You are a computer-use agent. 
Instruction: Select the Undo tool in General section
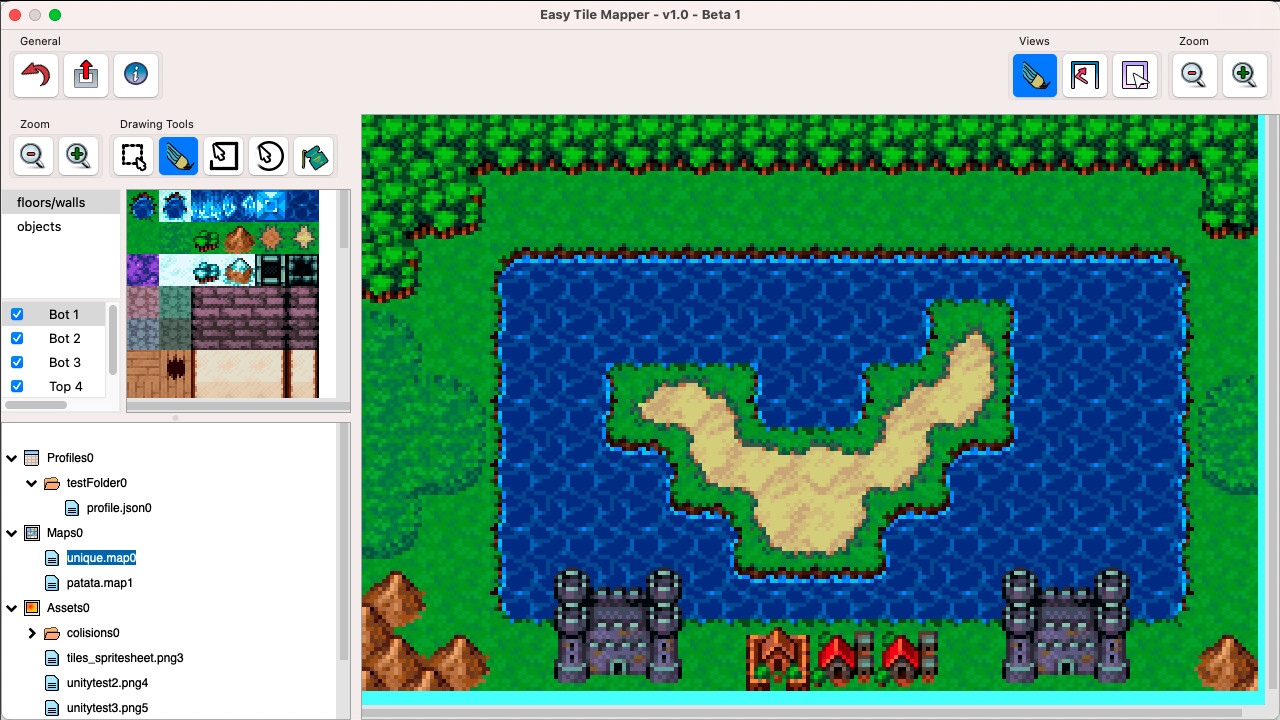click(x=35, y=75)
